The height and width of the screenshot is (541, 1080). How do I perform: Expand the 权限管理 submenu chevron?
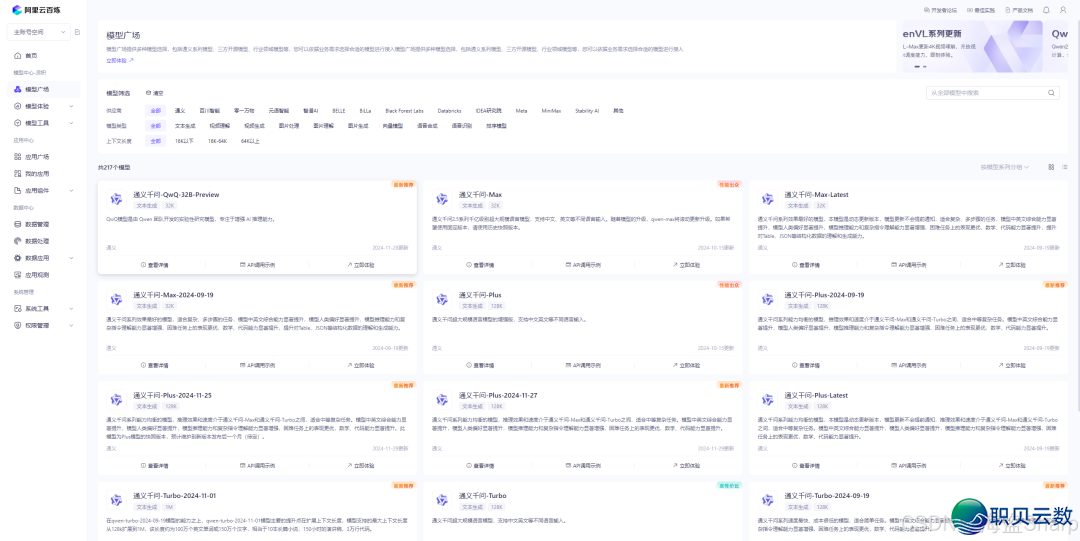click(x=72, y=325)
